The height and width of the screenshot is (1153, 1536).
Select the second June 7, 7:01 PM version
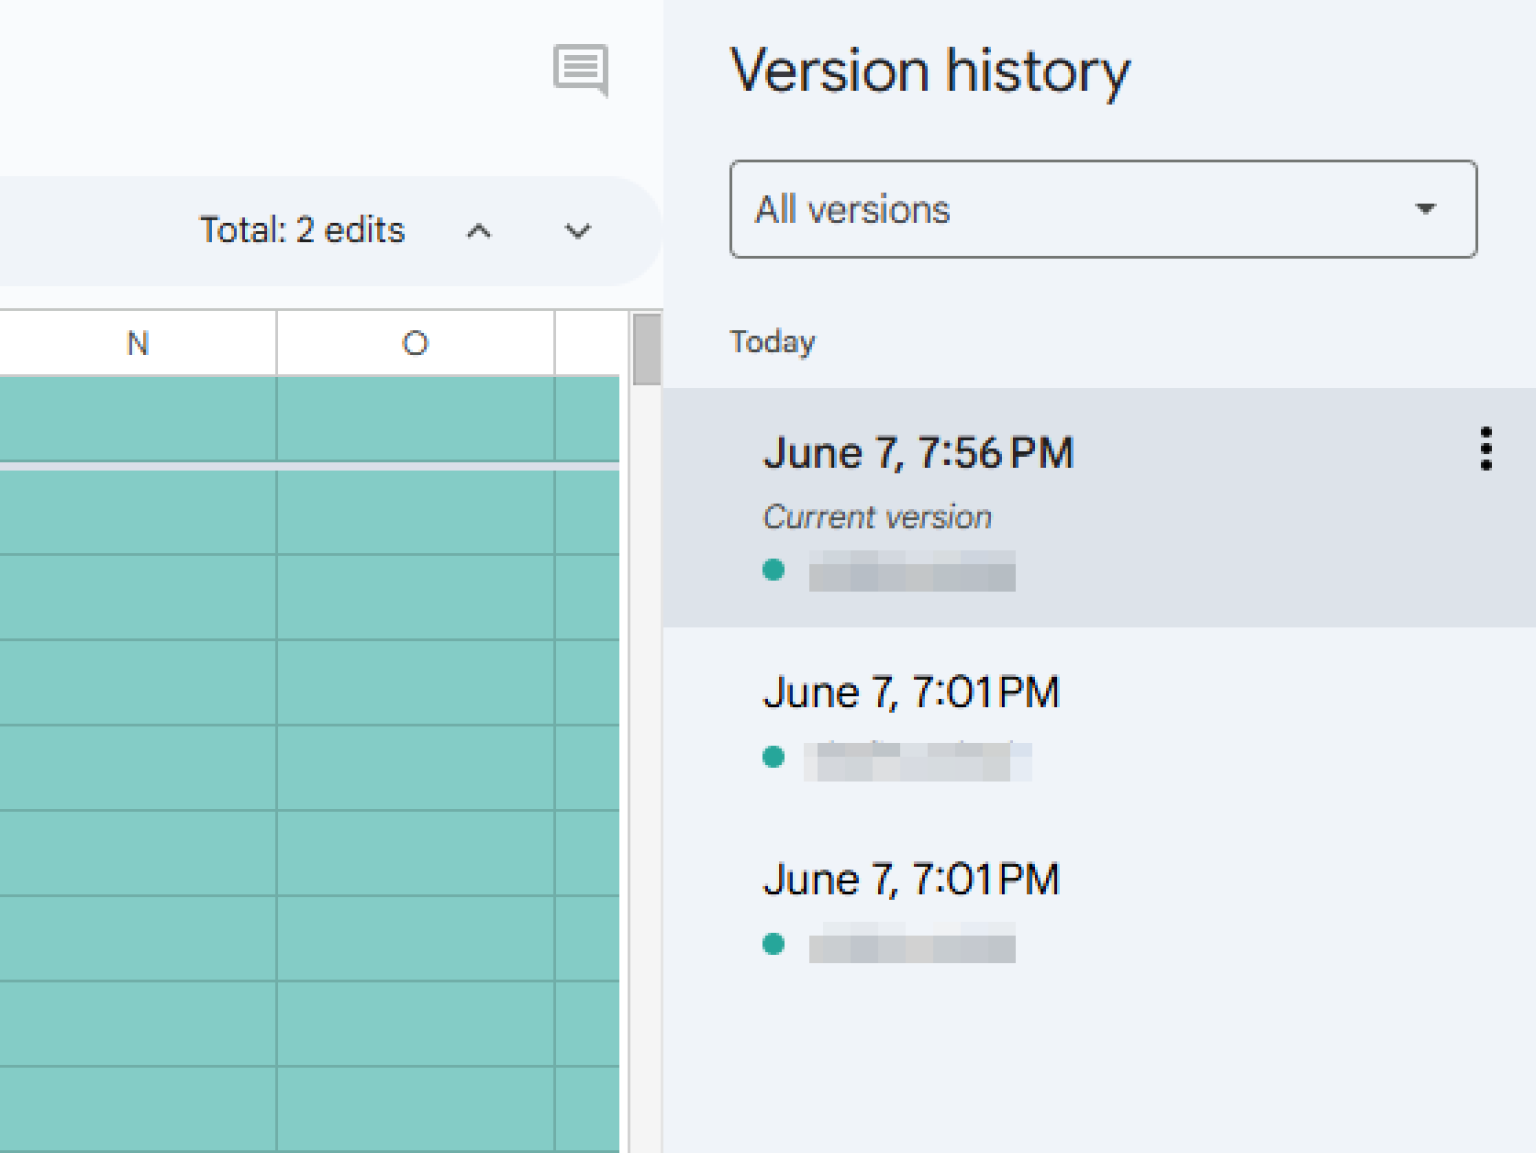coord(911,878)
